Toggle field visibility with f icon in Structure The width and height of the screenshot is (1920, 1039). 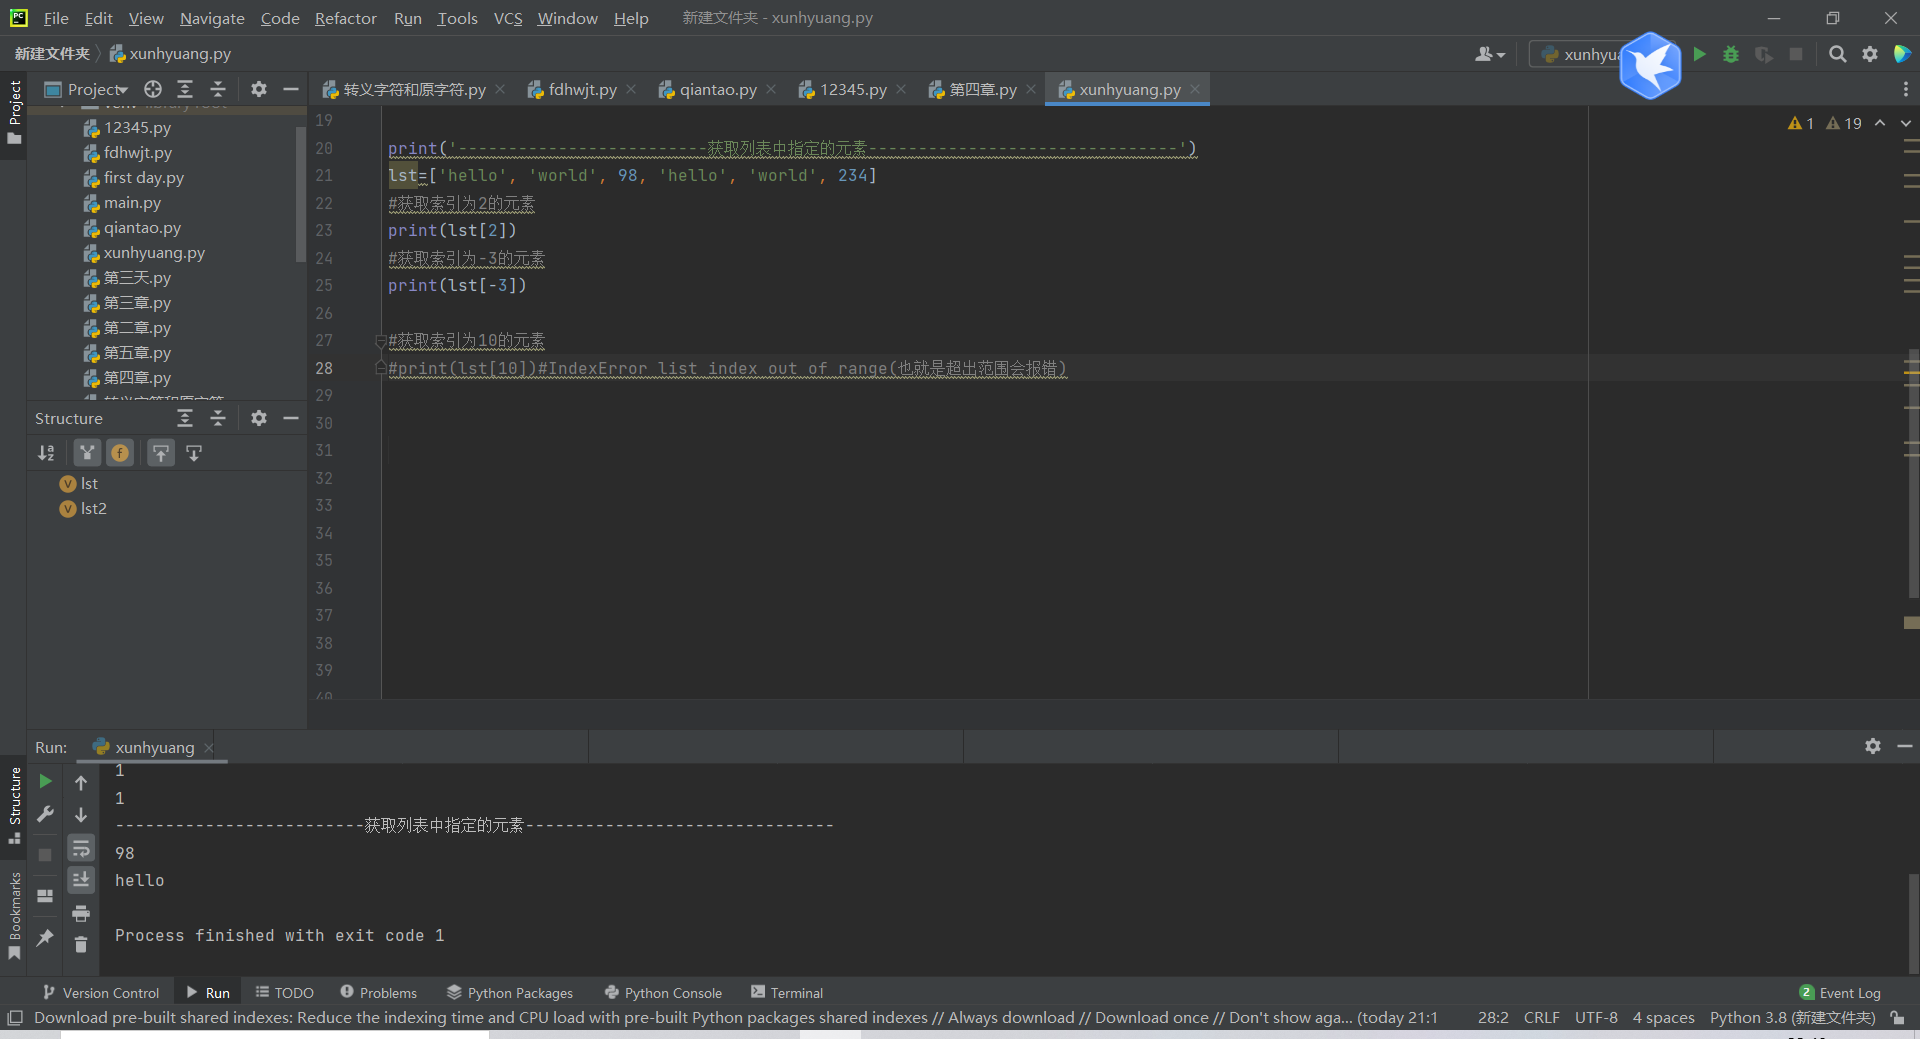tap(120, 453)
